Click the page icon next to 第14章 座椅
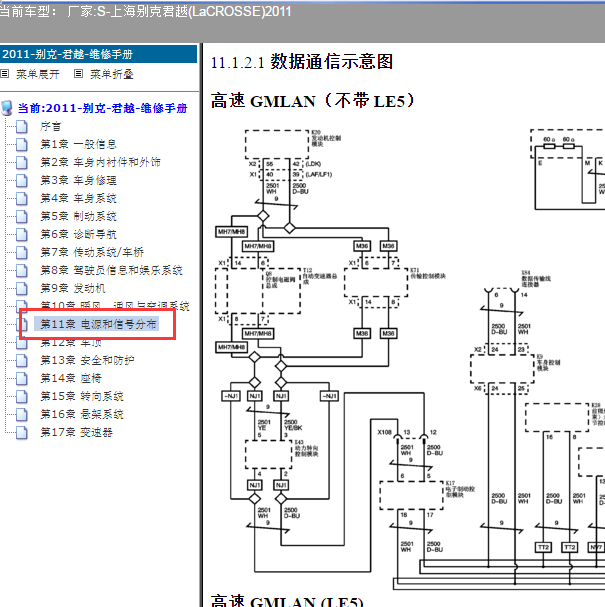Screen dimensions: 605x607 [x=22, y=378]
